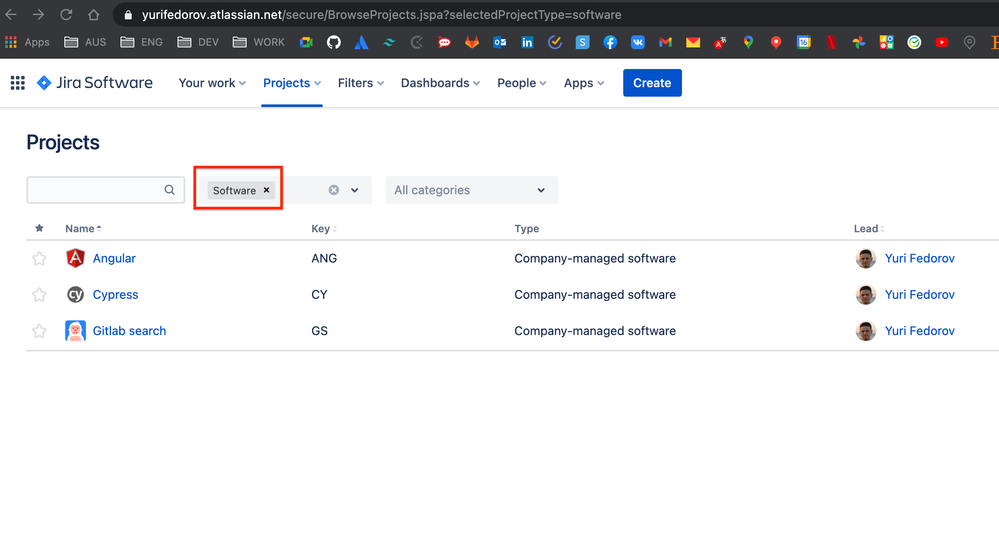
Task: Star the Angular project
Action: tap(40, 258)
